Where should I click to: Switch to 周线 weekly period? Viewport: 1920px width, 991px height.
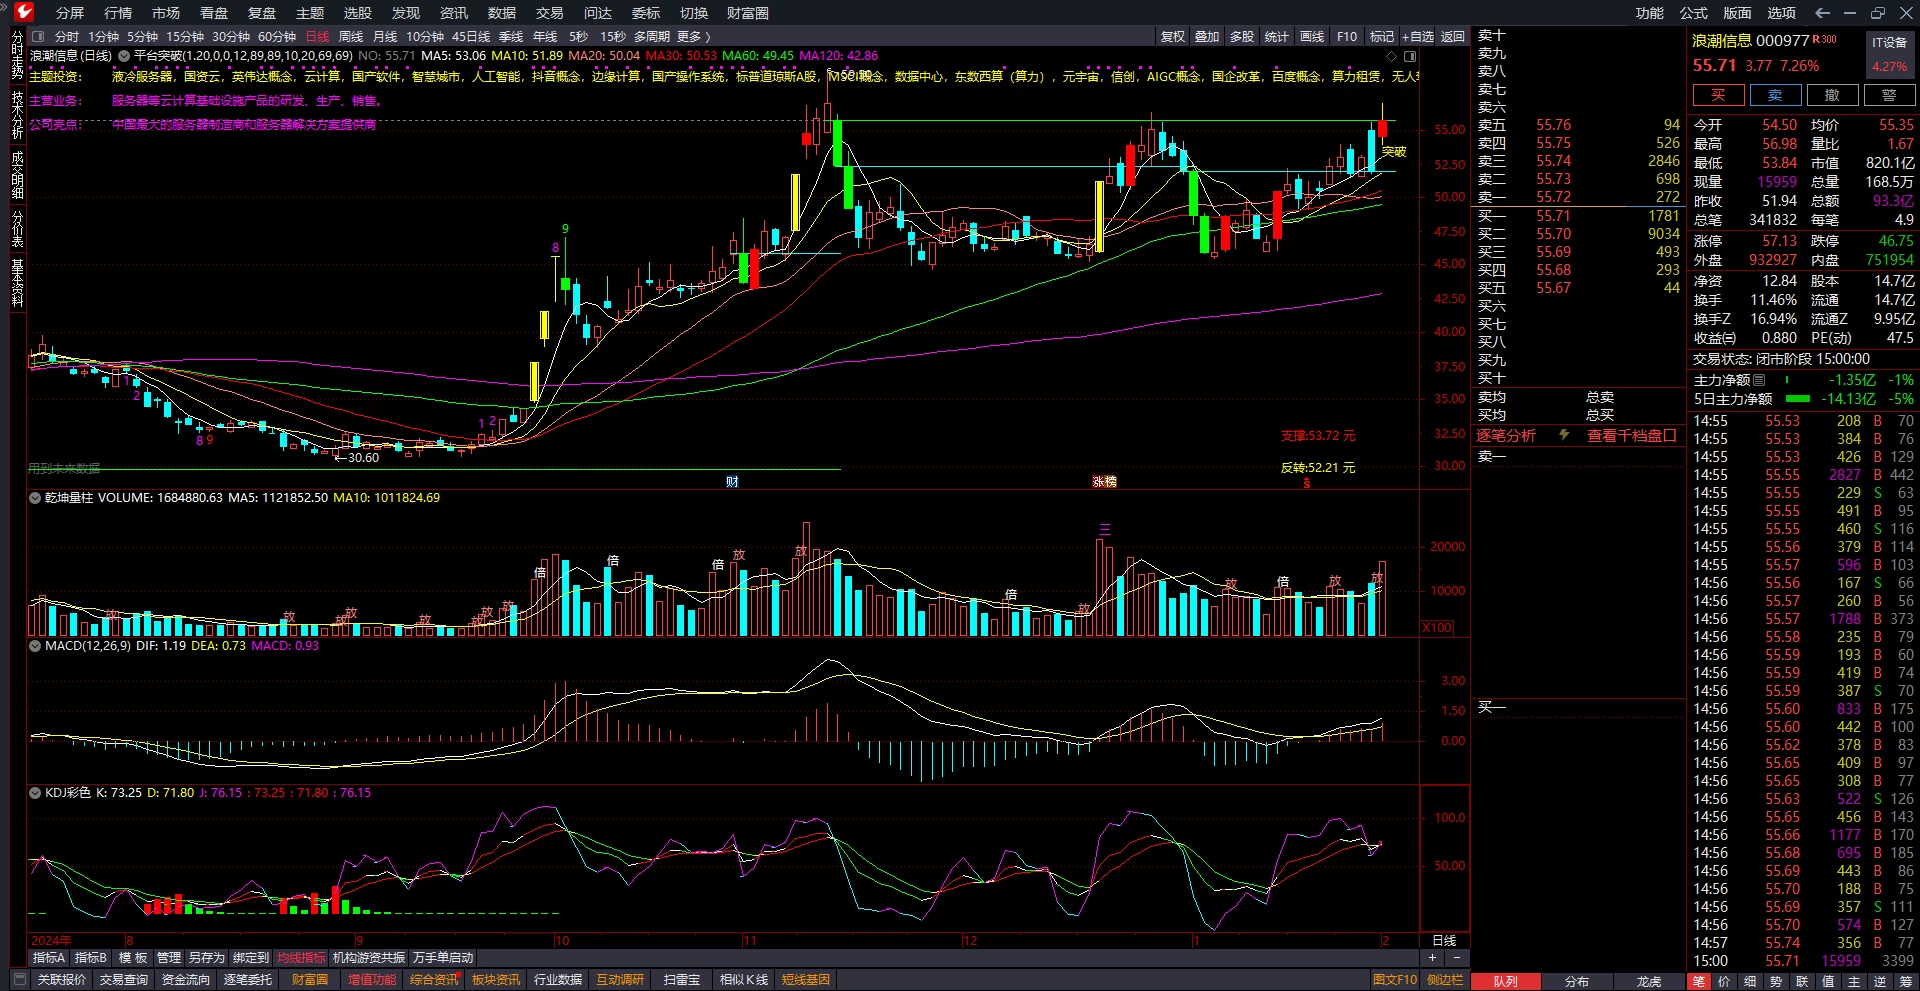351,36
